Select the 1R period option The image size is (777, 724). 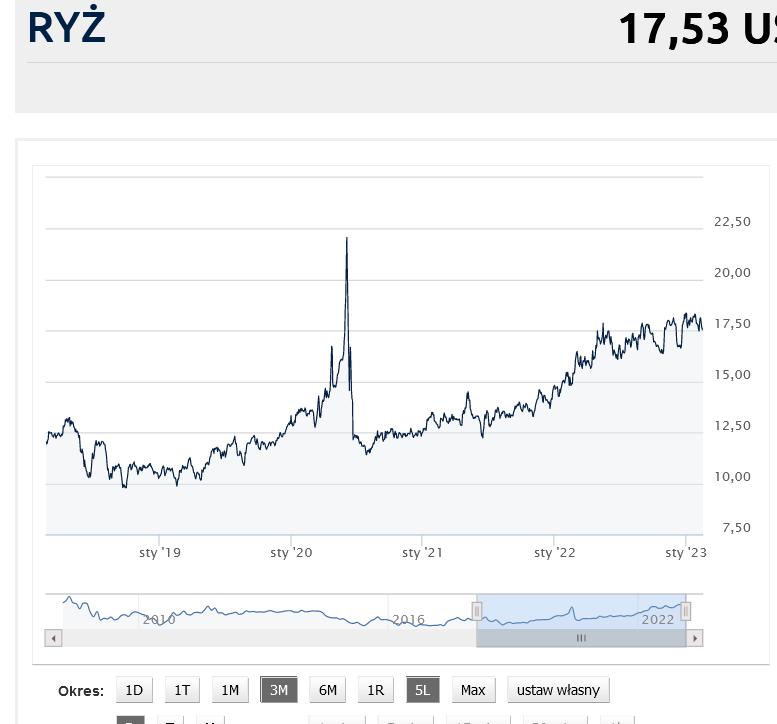(375, 690)
